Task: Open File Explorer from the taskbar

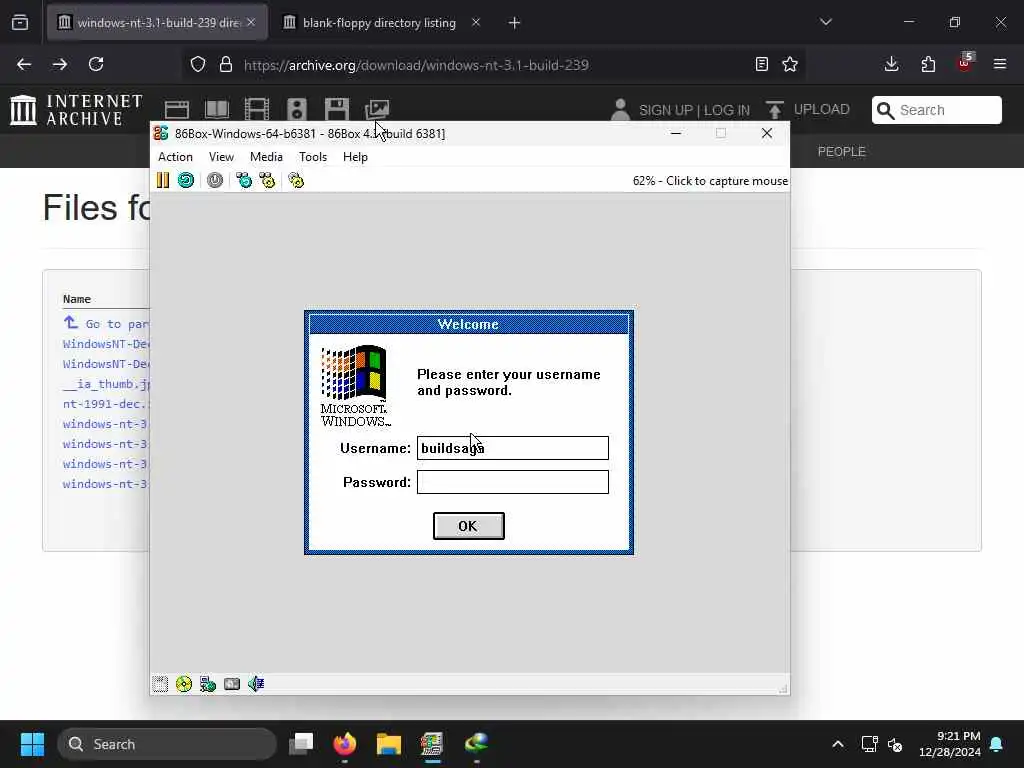Action: pos(389,744)
